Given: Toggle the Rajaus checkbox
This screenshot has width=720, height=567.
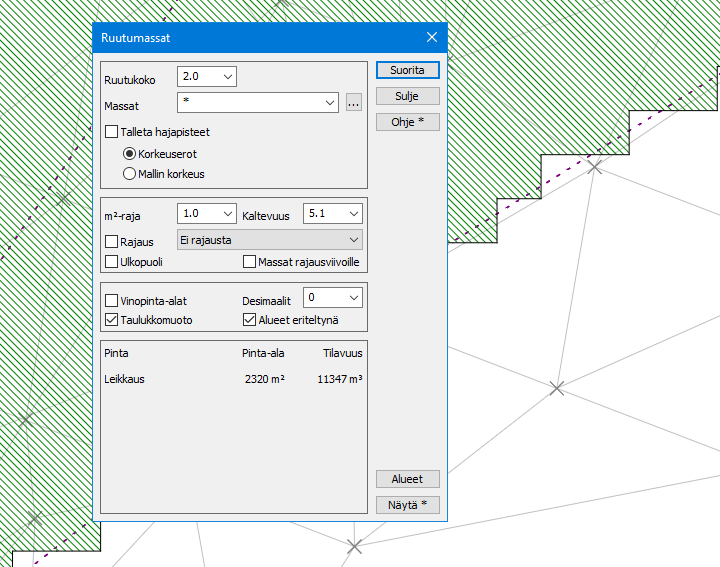Looking at the screenshot, I should click(111, 241).
